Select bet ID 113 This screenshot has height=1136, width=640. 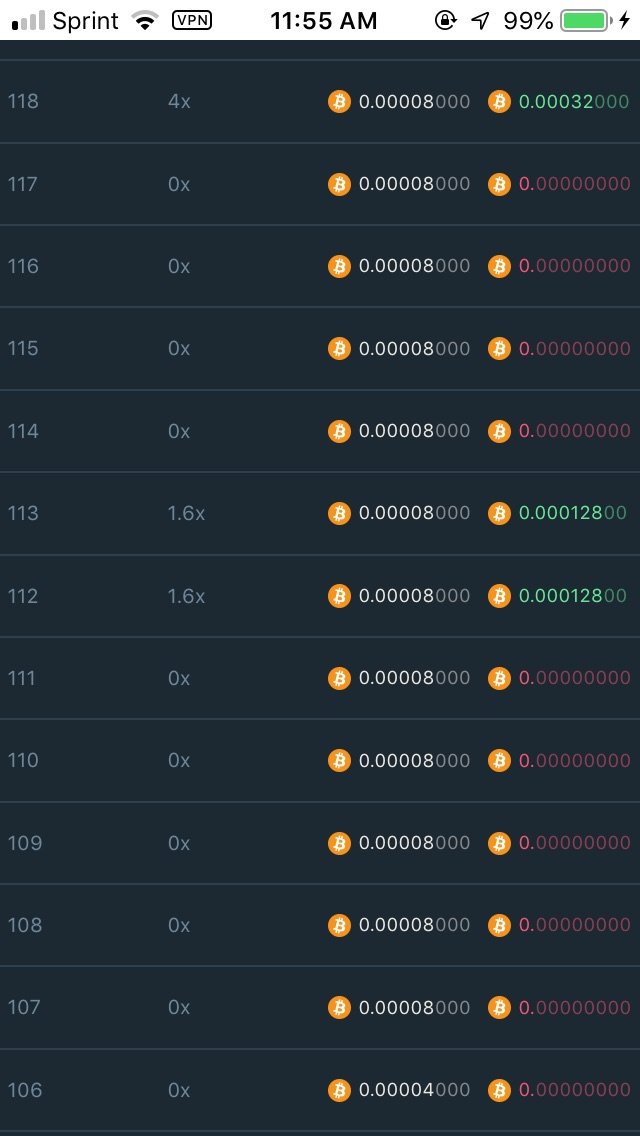click(23, 513)
